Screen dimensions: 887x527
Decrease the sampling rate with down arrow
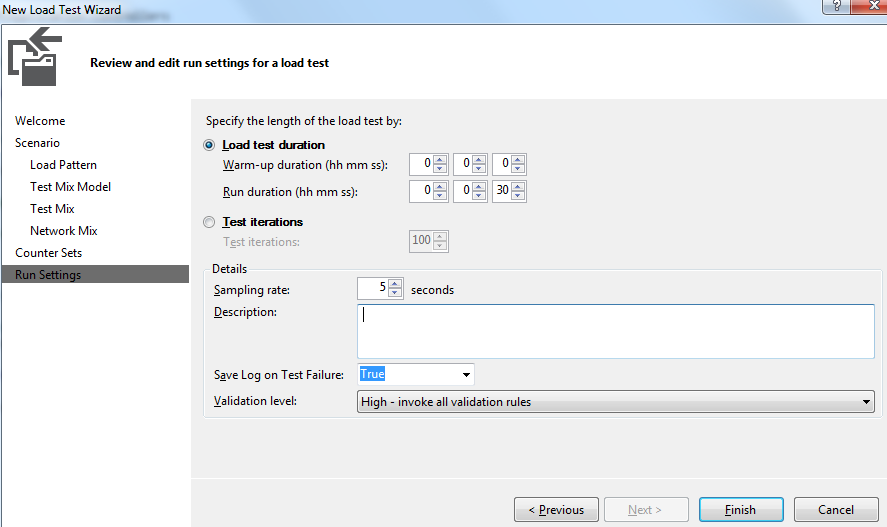click(395, 294)
